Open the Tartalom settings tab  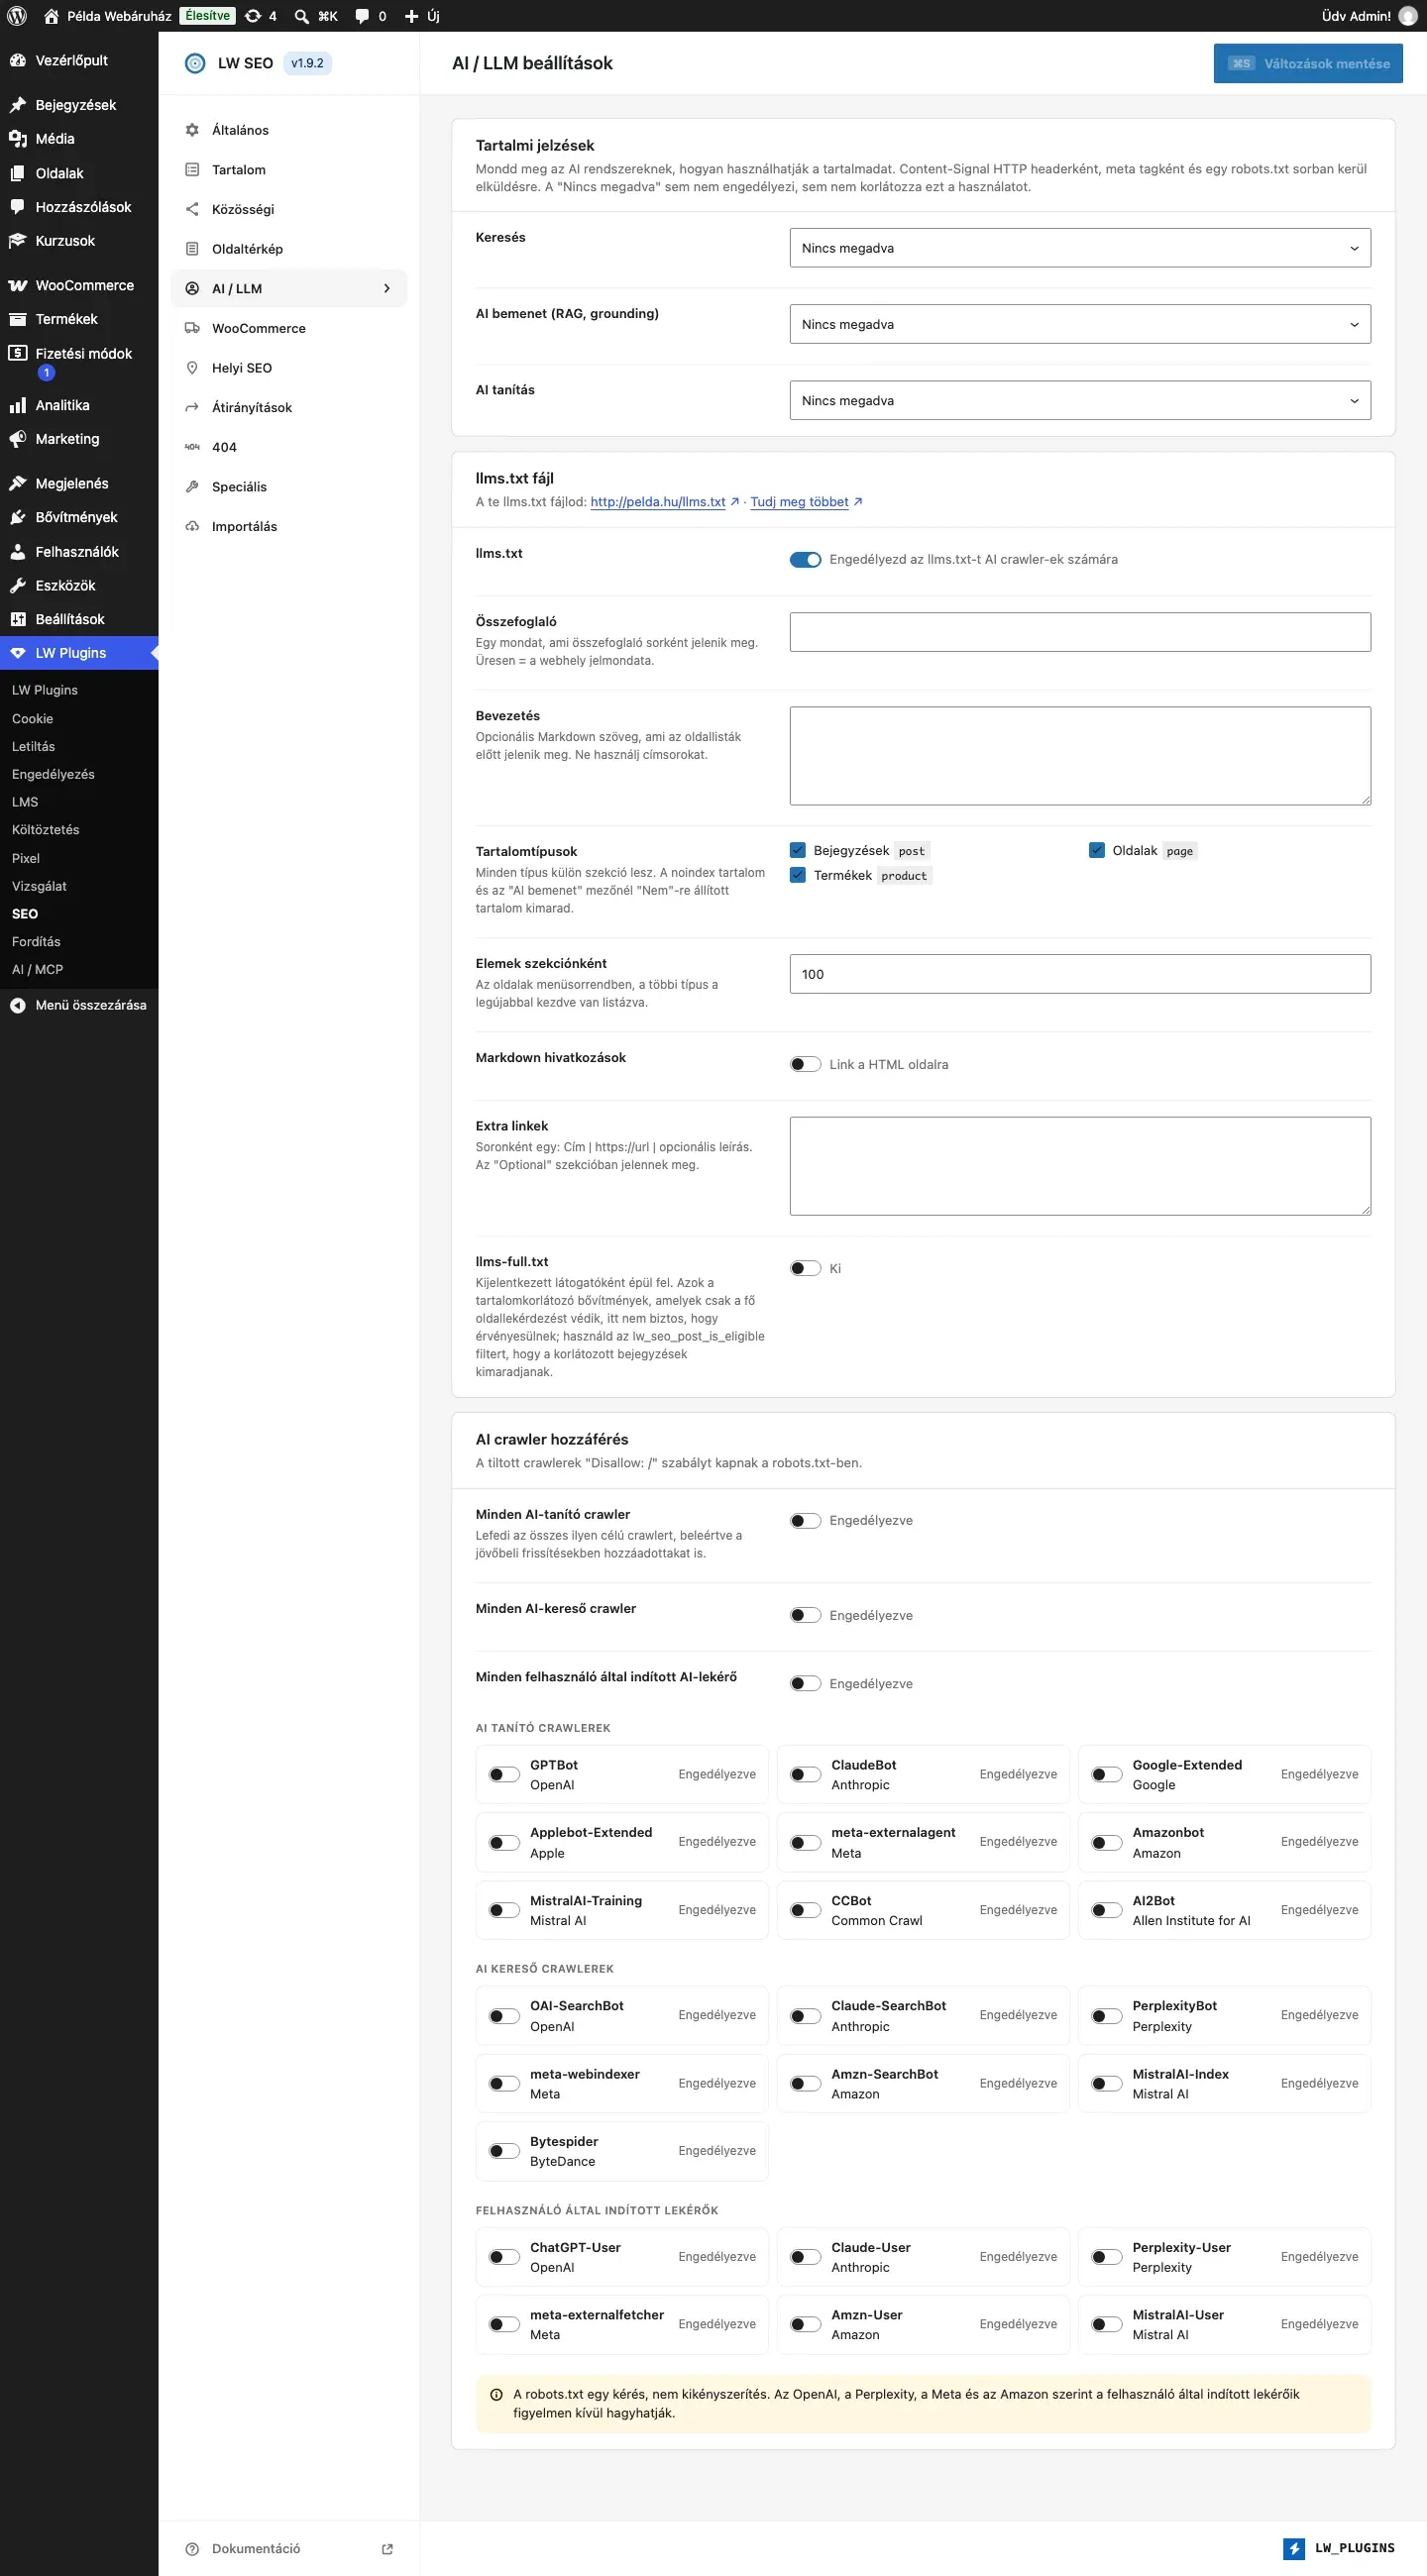[289, 170]
